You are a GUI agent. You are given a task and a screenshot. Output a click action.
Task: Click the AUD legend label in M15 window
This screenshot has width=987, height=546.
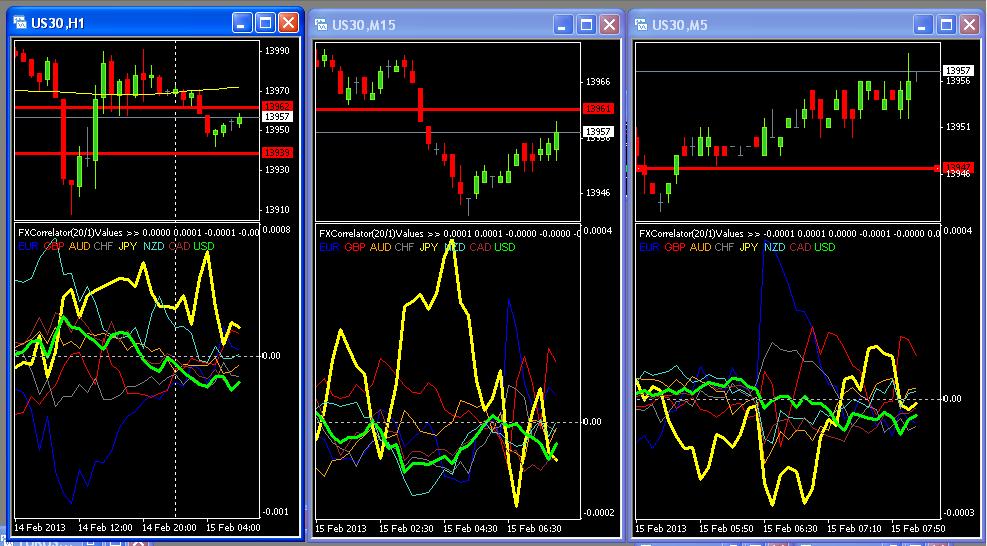[x=380, y=247]
